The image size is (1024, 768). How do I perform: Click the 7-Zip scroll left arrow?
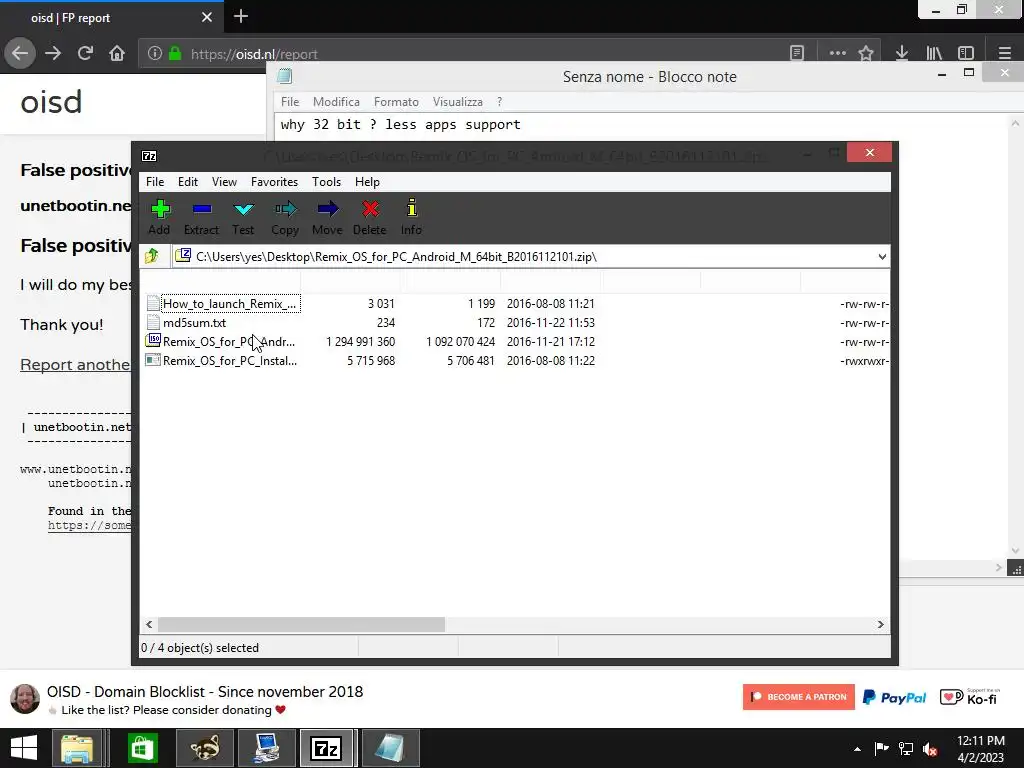click(x=149, y=625)
